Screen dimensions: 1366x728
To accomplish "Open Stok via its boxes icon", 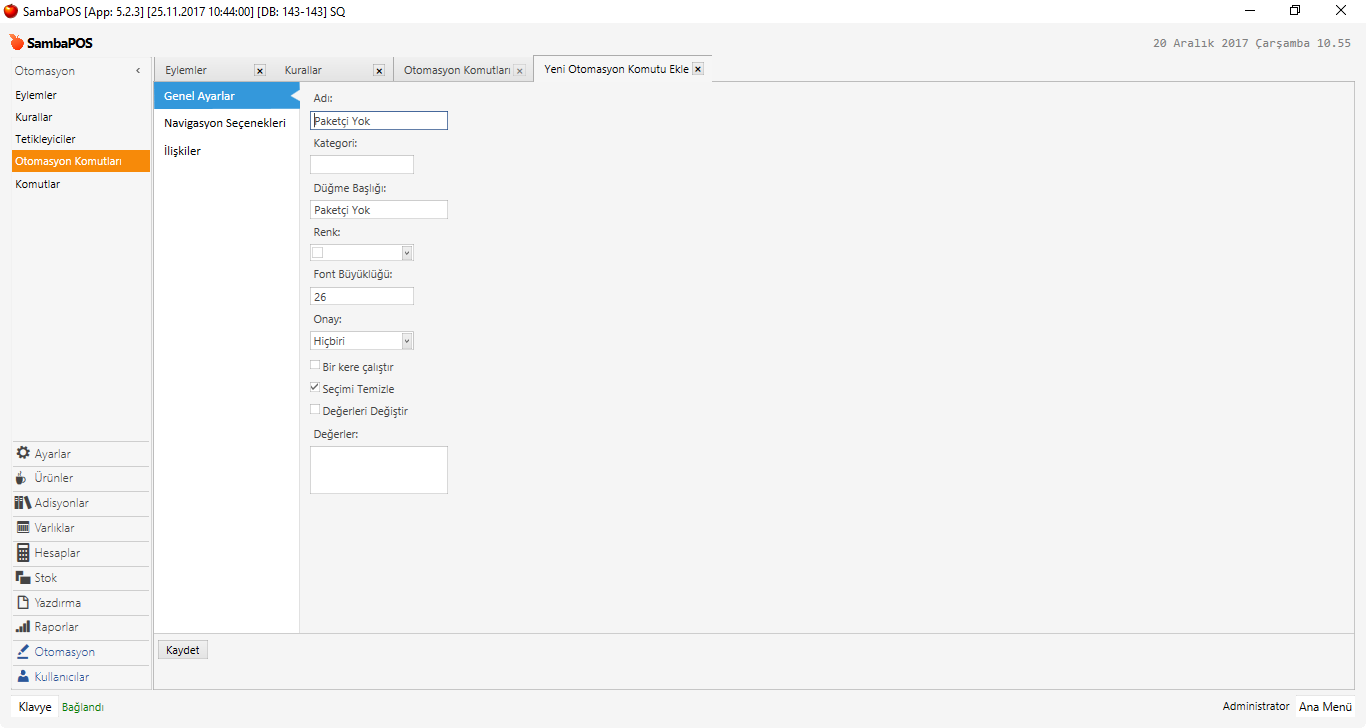I will point(23,578).
